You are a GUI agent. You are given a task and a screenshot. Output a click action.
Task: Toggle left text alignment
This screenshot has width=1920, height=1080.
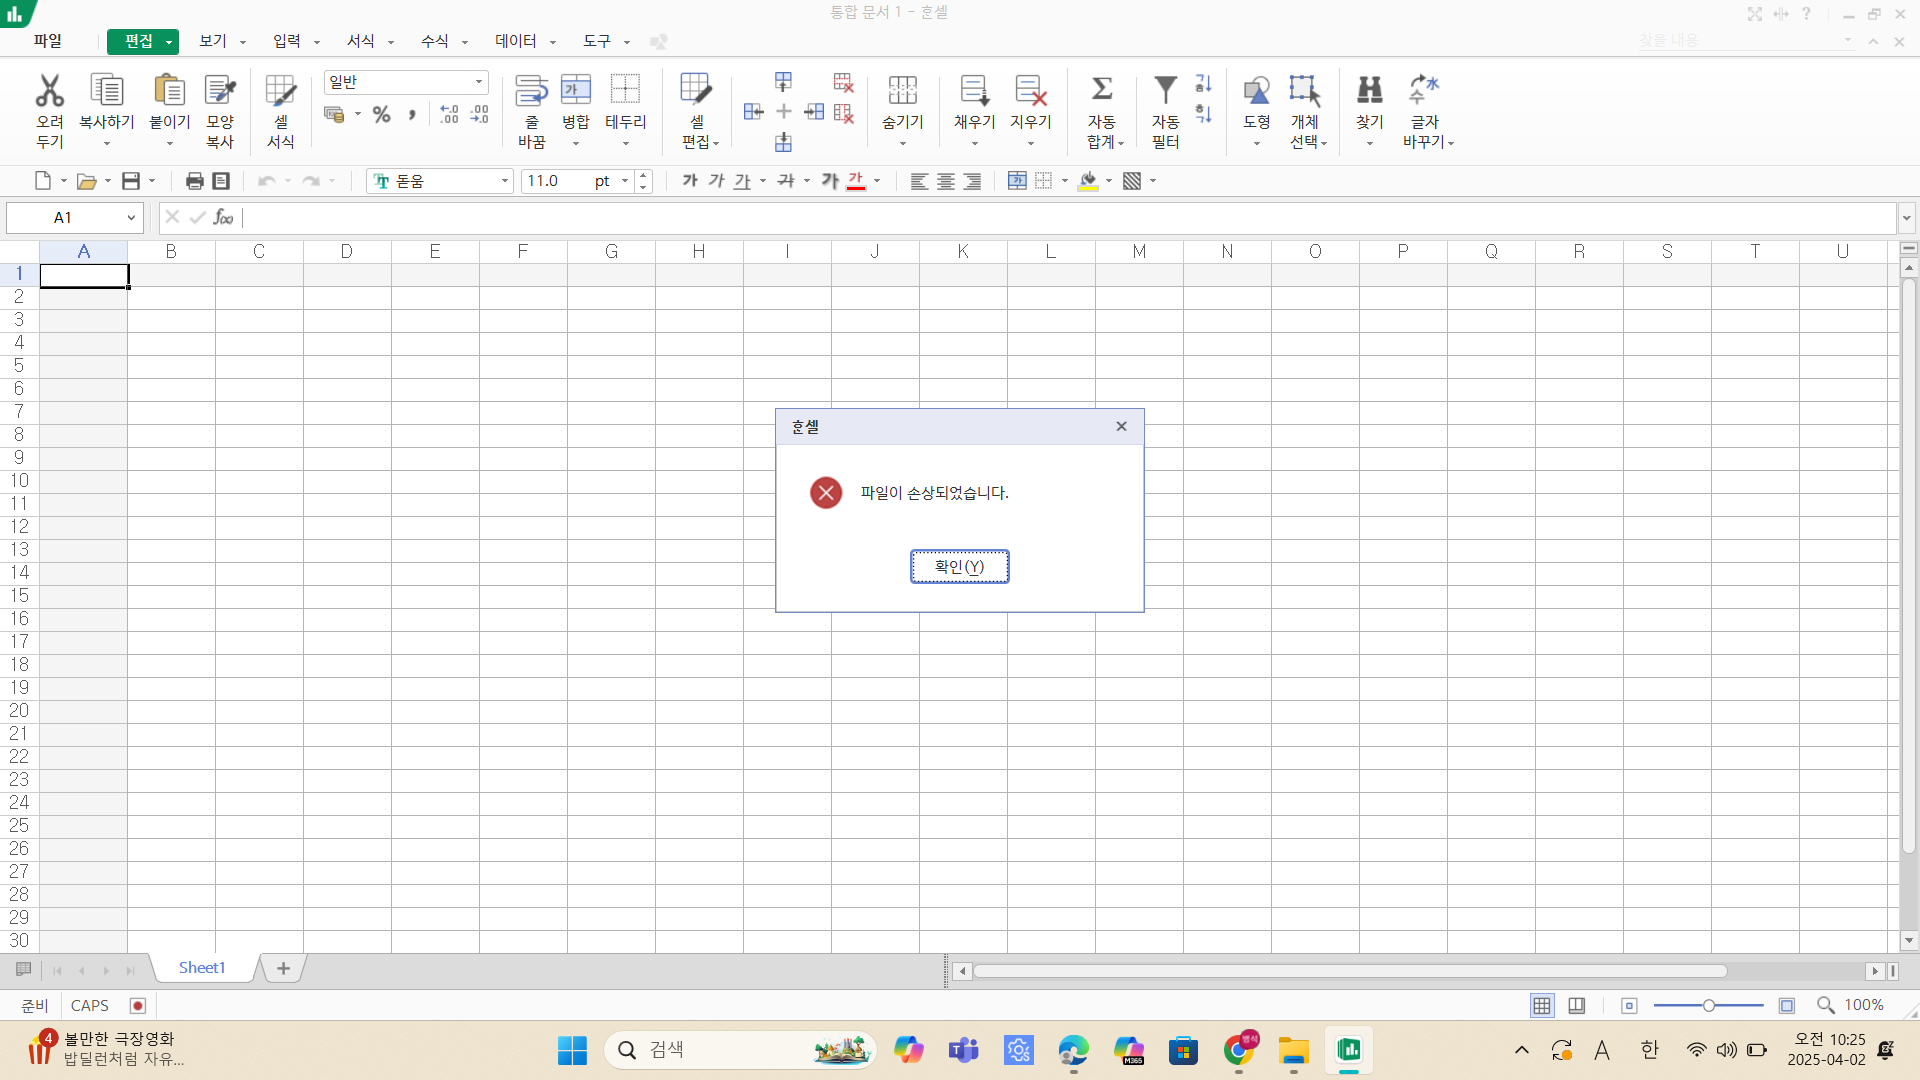pyautogui.click(x=919, y=181)
